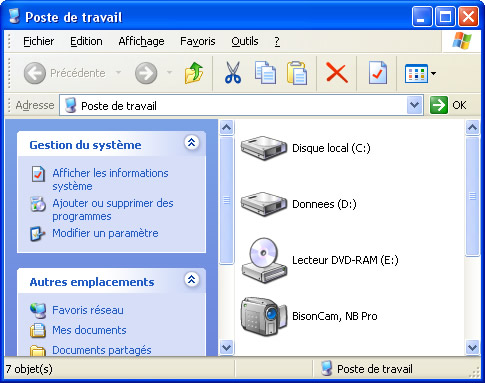Collapse the Gestion du système panel
The image size is (485, 383).
click(192, 143)
